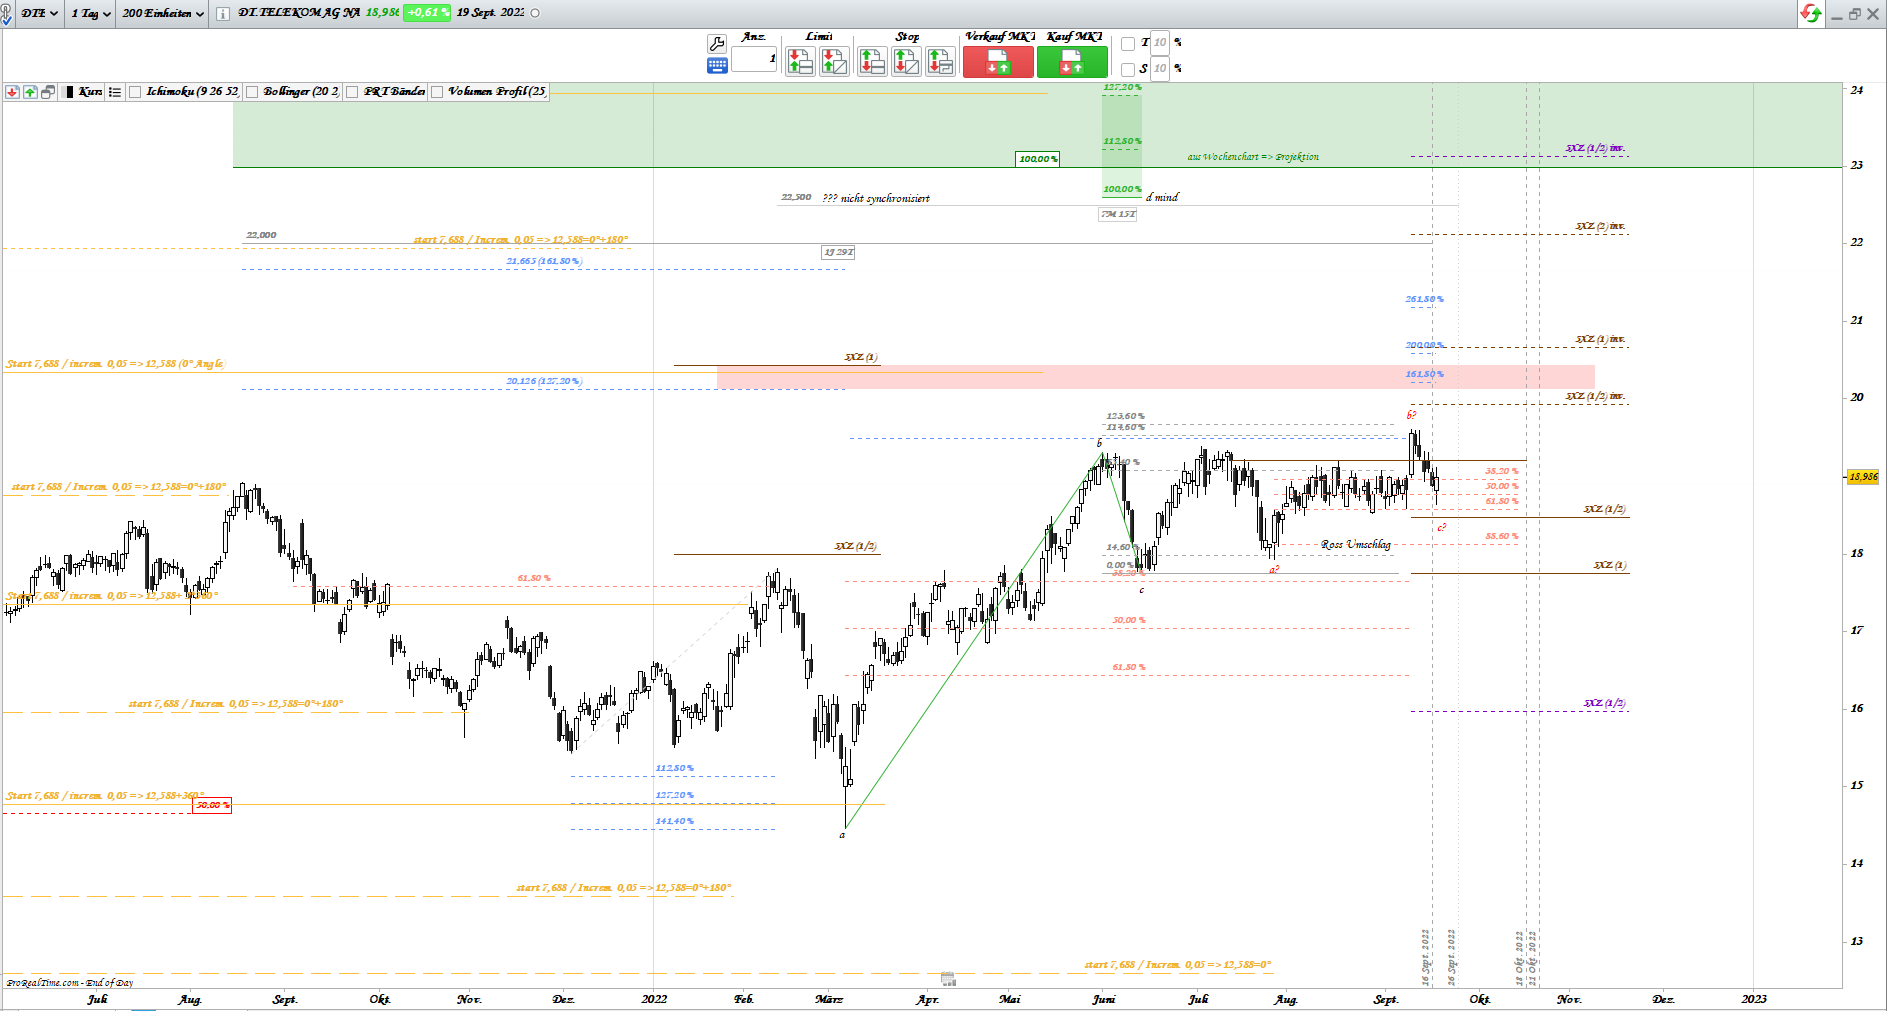Click the green +0,61 % change badge

coord(427,13)
